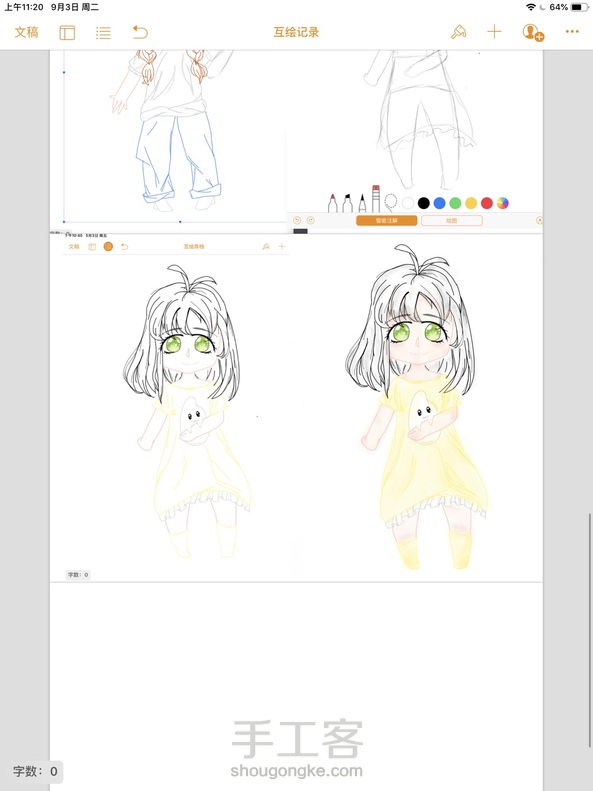
Task: Open the view options sidebar icon
Action: tap(67, 32)
